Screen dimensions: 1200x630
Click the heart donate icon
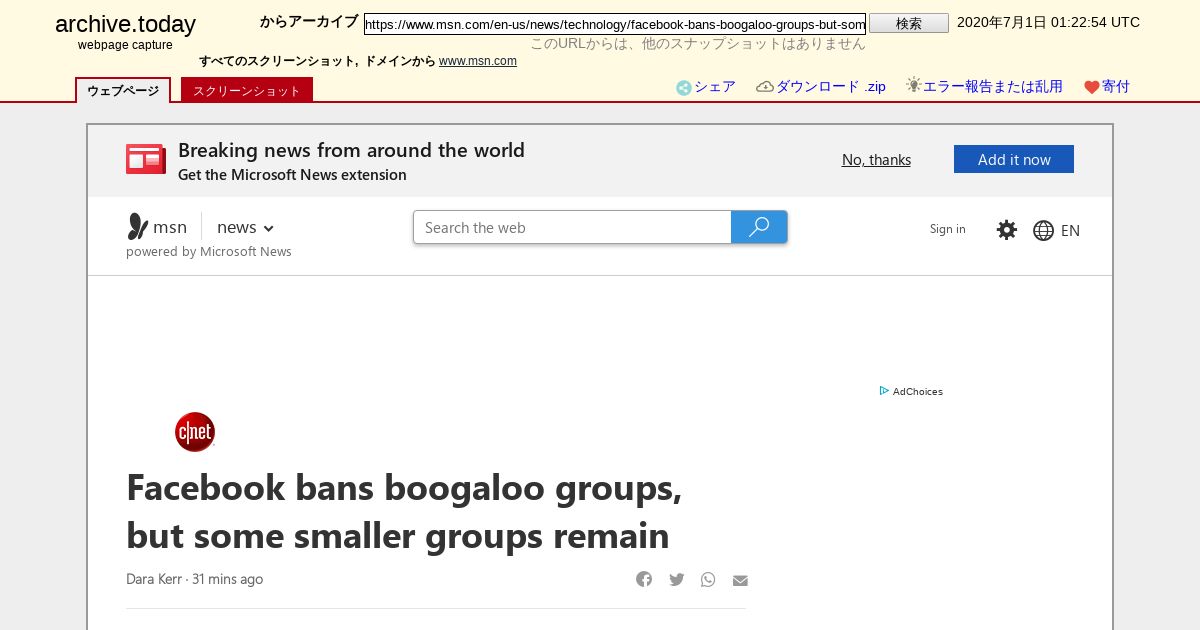1092,88
